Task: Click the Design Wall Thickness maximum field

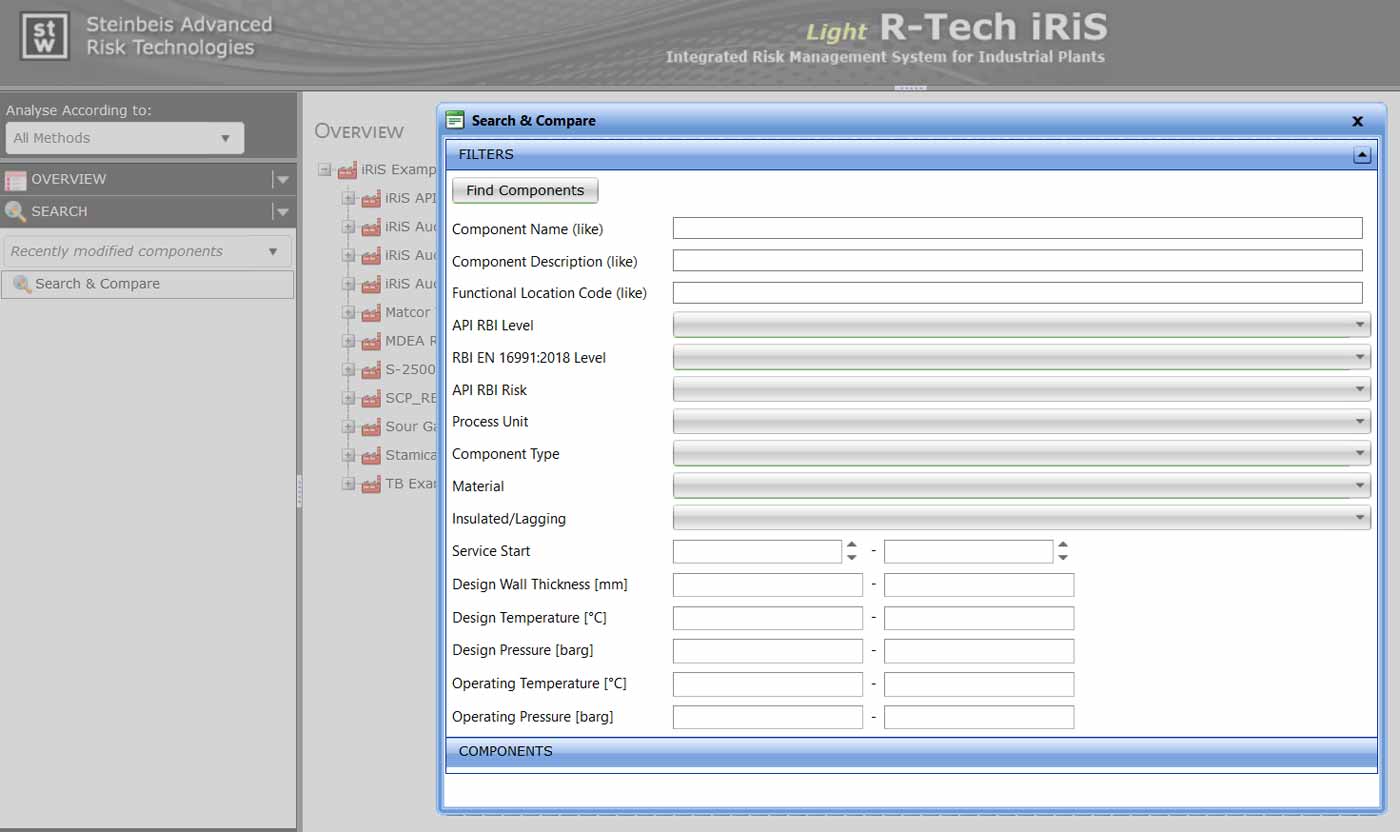Action: [x=978, y=584]
